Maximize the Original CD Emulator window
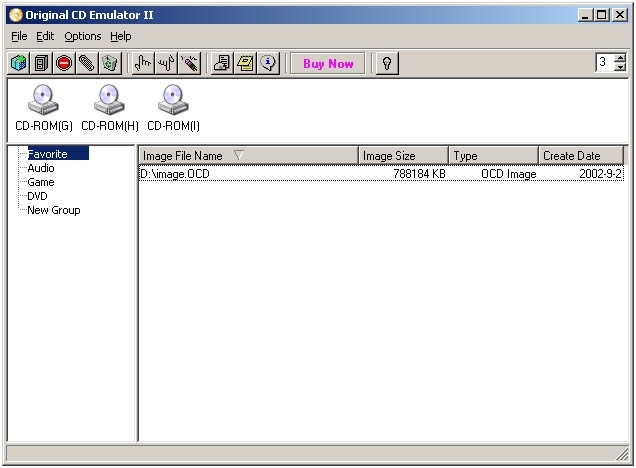The height and width of the screenshot is (468, 636). pyautogui.click(x=601, y=15)
